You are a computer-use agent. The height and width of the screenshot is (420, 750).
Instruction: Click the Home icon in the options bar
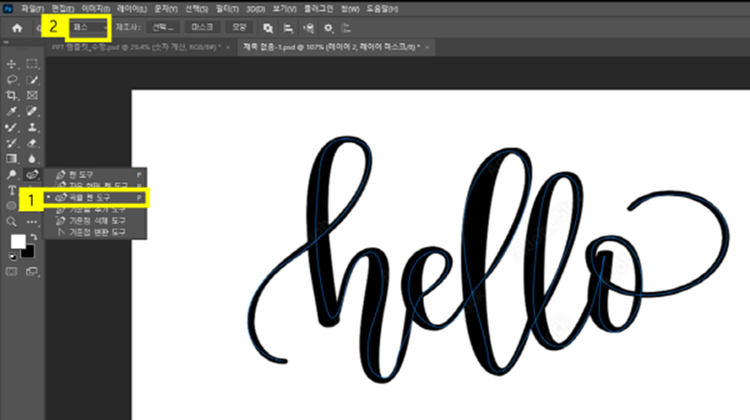point(17,28)
